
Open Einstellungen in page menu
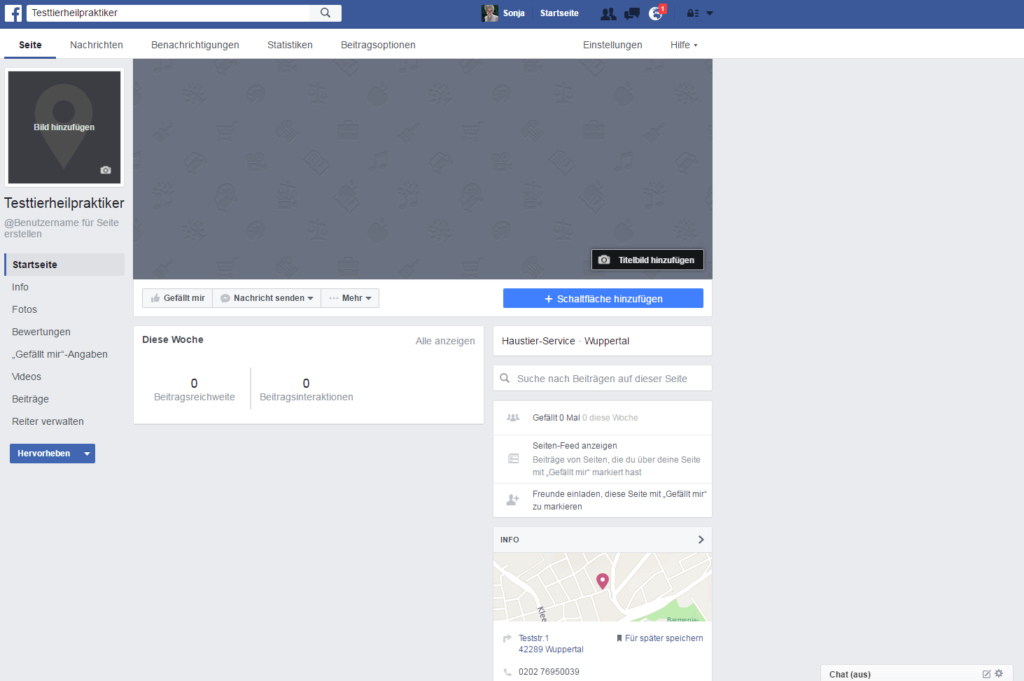coord(613,45)
